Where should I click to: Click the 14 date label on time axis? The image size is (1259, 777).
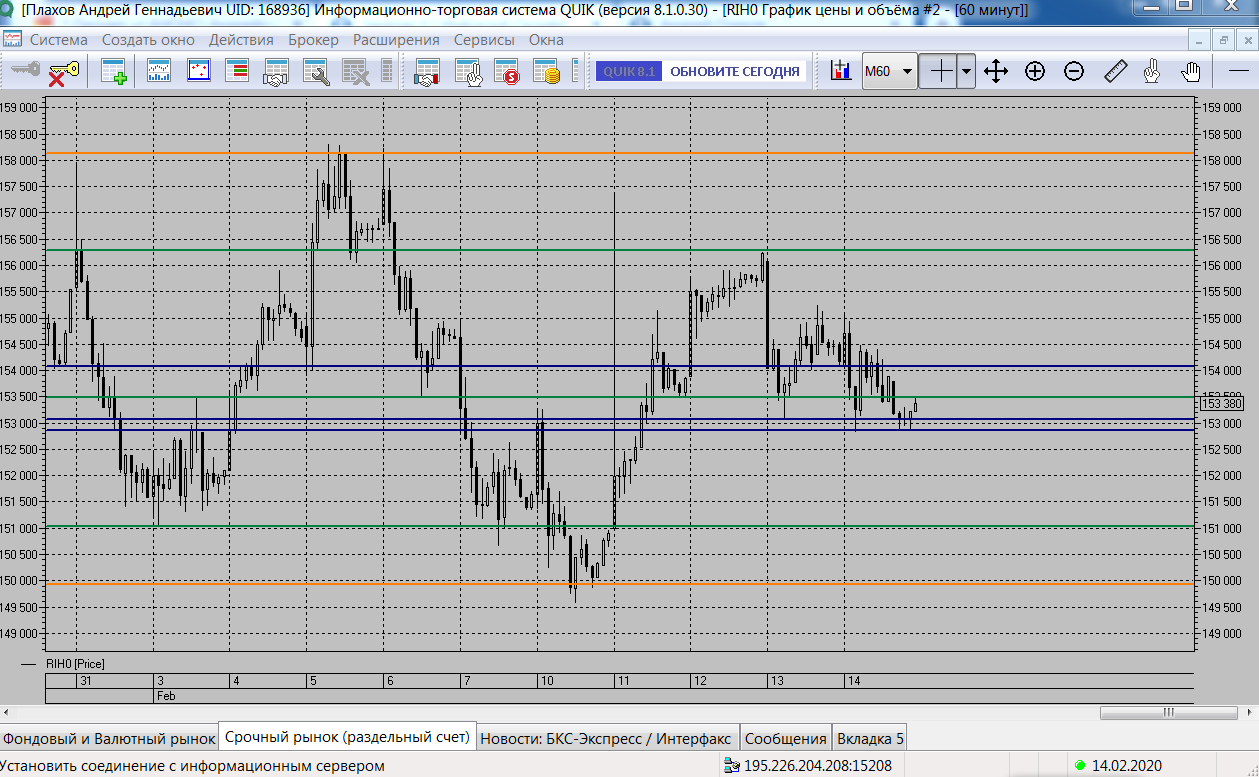pyautogui.click(x=854, y=680)
